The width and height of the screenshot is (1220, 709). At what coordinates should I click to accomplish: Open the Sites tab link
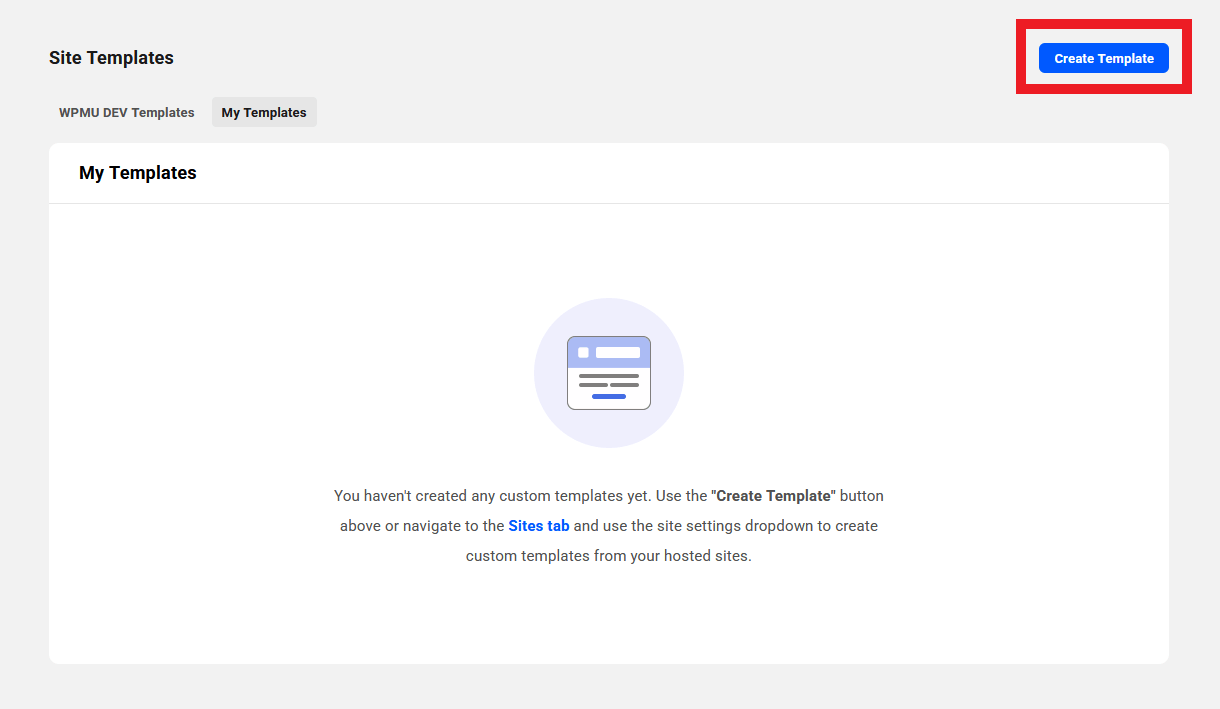click(x=539, y=525)
